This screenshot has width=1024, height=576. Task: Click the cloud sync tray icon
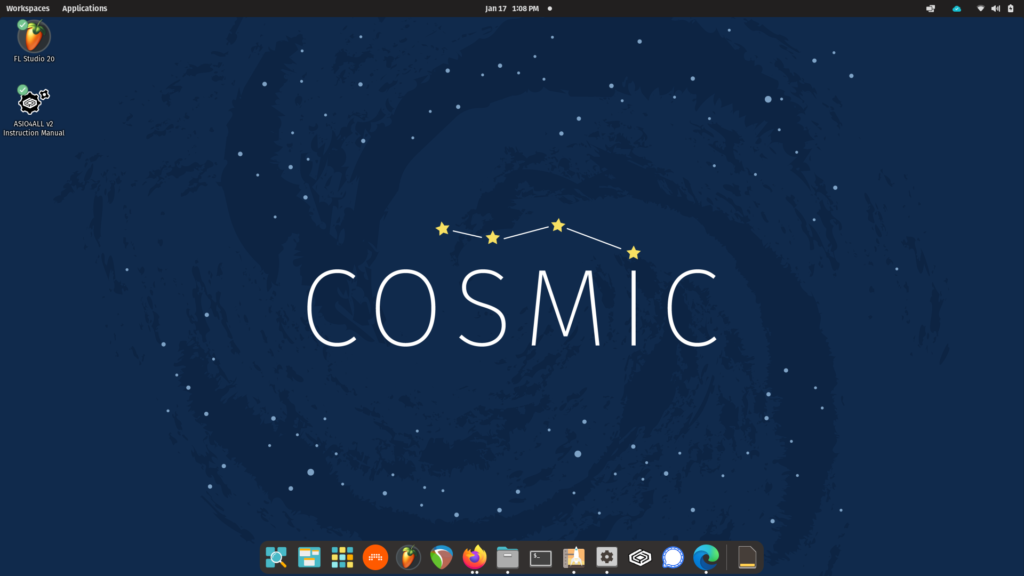(x=956, y=8)
